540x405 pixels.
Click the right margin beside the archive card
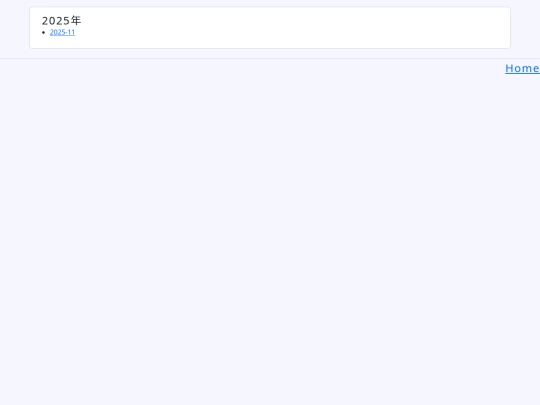coord(525,28)
